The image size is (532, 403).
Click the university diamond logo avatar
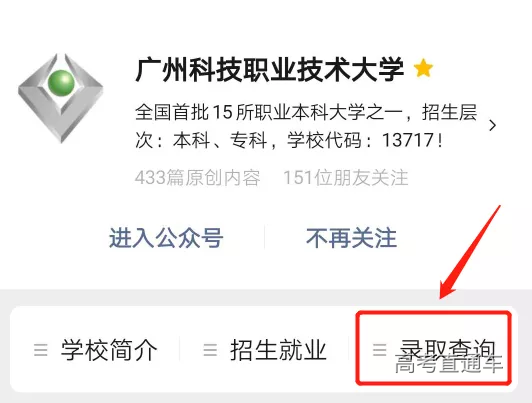[61, 98]
